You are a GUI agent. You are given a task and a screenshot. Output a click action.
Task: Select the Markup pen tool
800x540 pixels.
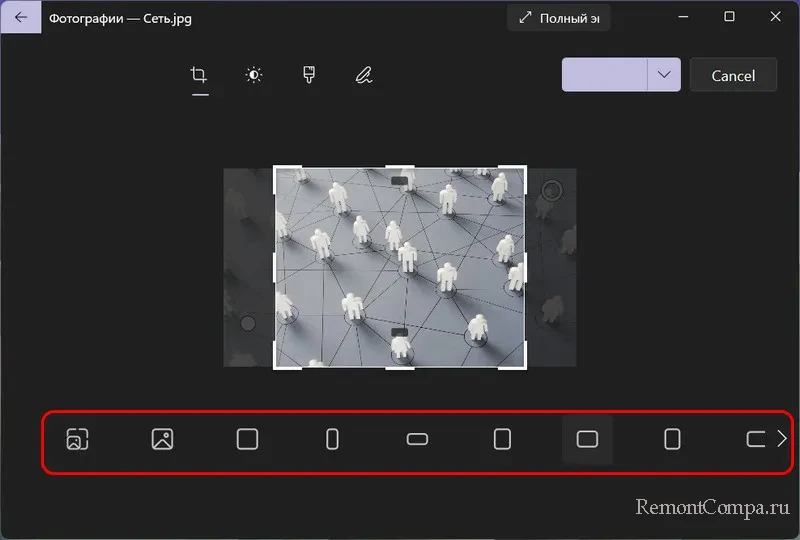[x=363, y=75]
